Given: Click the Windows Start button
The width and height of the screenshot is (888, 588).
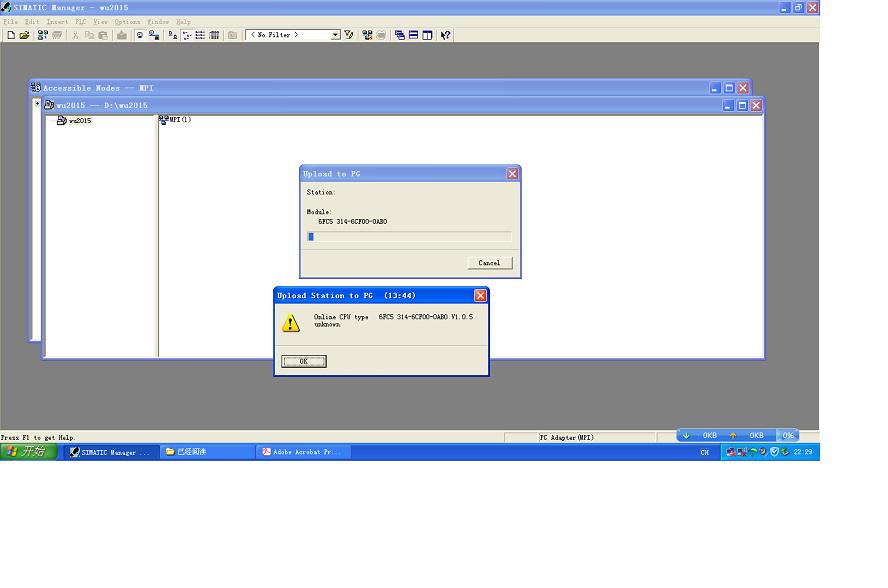Looking at the screenshot, I should [28, 451].
